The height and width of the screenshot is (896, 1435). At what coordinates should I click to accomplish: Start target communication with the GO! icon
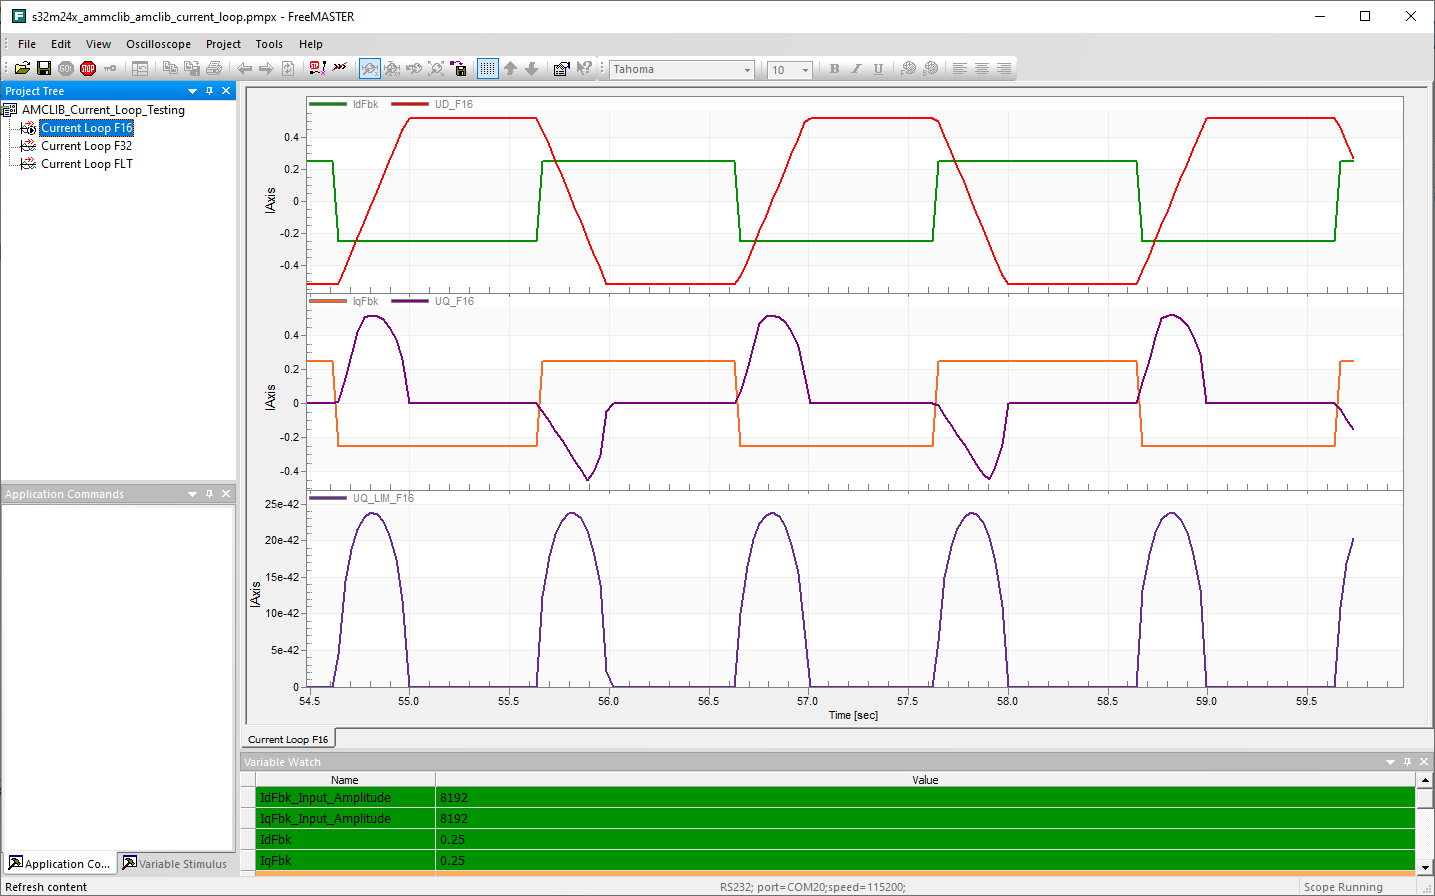coord(65,68)
